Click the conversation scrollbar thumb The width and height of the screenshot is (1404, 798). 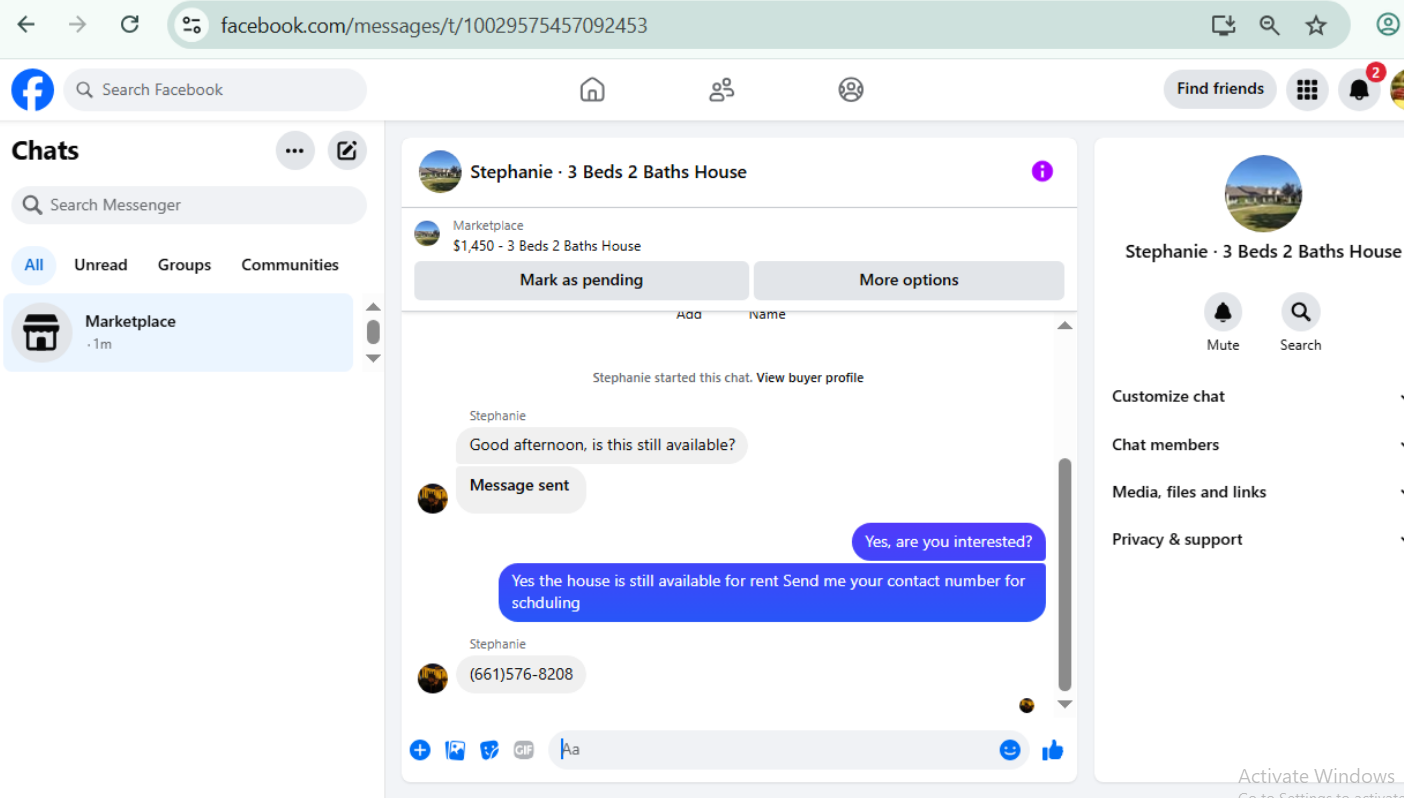pos(1065,575)
